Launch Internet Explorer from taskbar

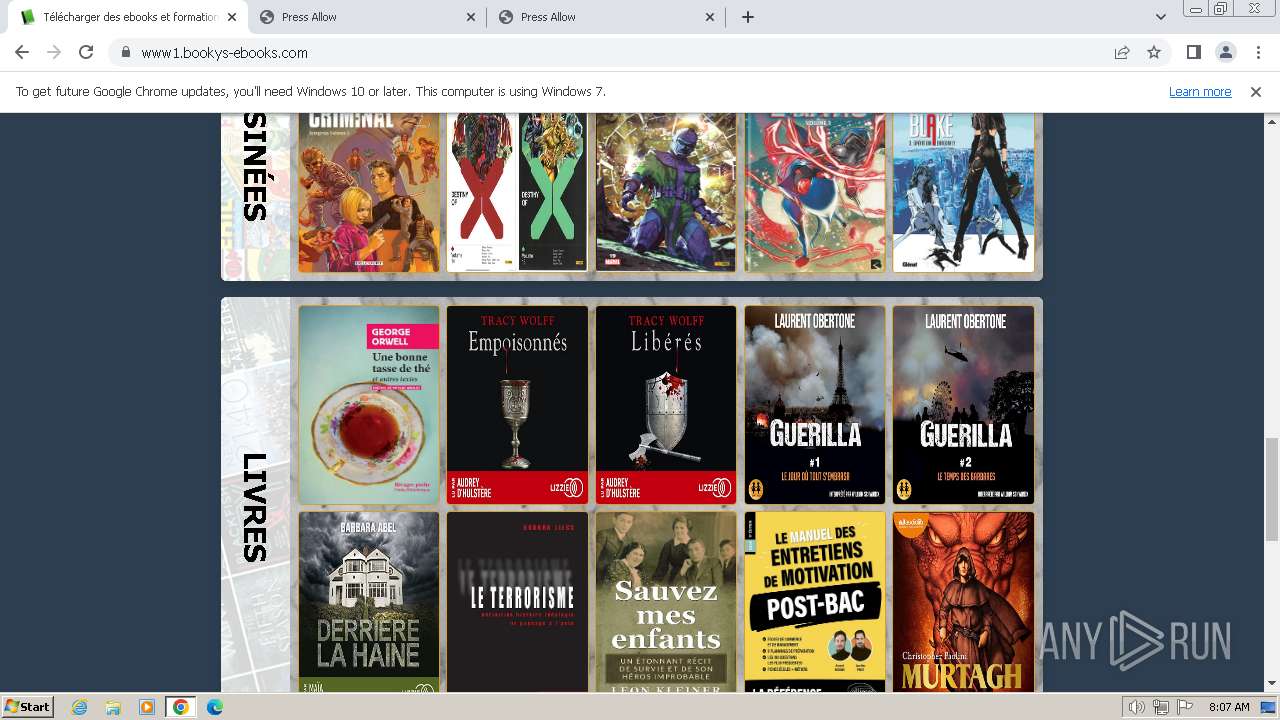(x=80, y=707)
